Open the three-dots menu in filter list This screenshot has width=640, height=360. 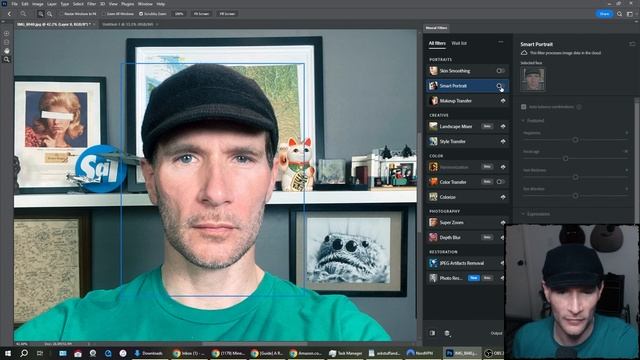click(501, 42)
